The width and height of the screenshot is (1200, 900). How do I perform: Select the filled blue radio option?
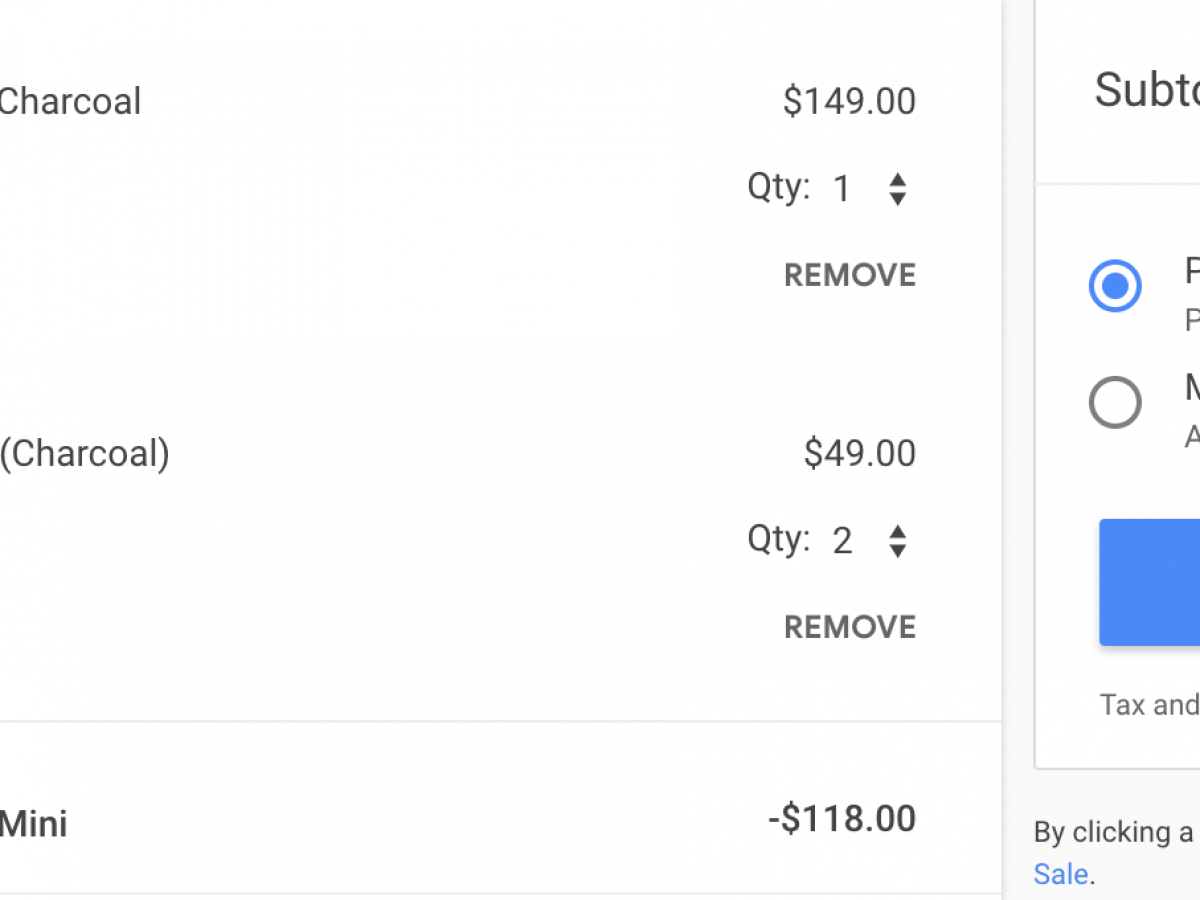point(1114,286)
